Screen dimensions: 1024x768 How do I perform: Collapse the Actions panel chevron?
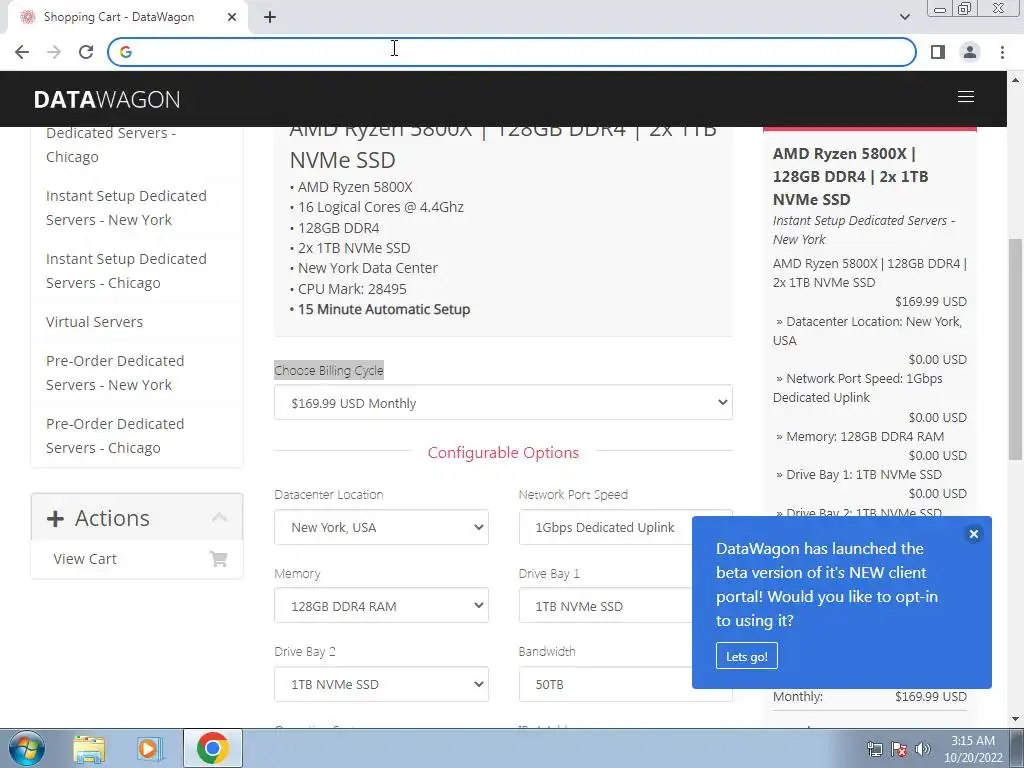coord(219,517)
